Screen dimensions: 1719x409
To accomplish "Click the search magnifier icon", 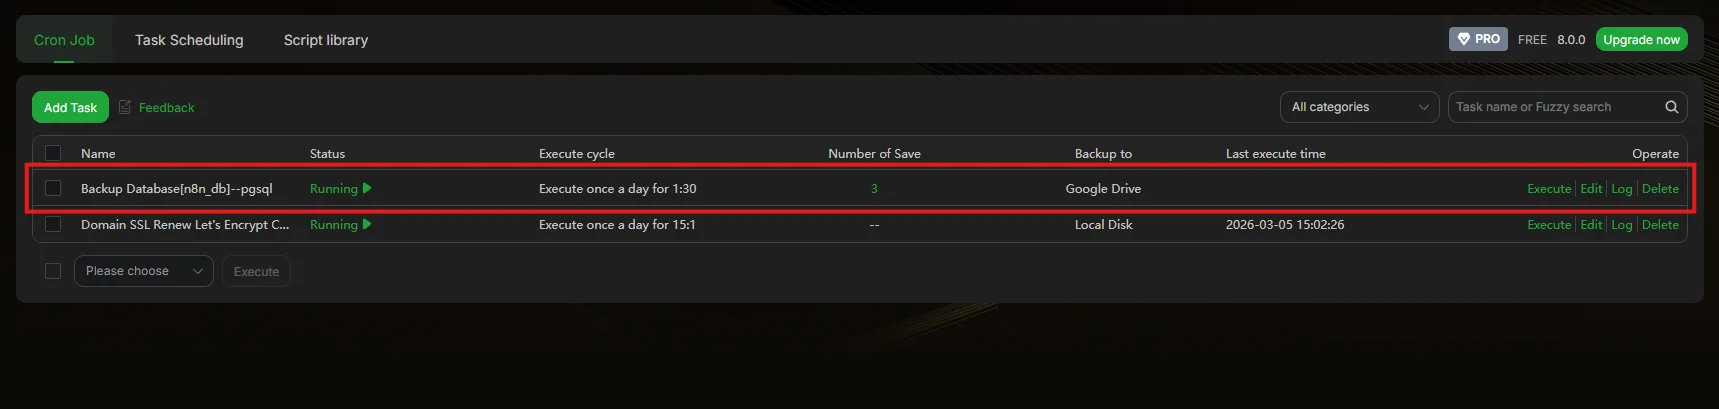I will pyautogui.click(x=1671, y=107).
